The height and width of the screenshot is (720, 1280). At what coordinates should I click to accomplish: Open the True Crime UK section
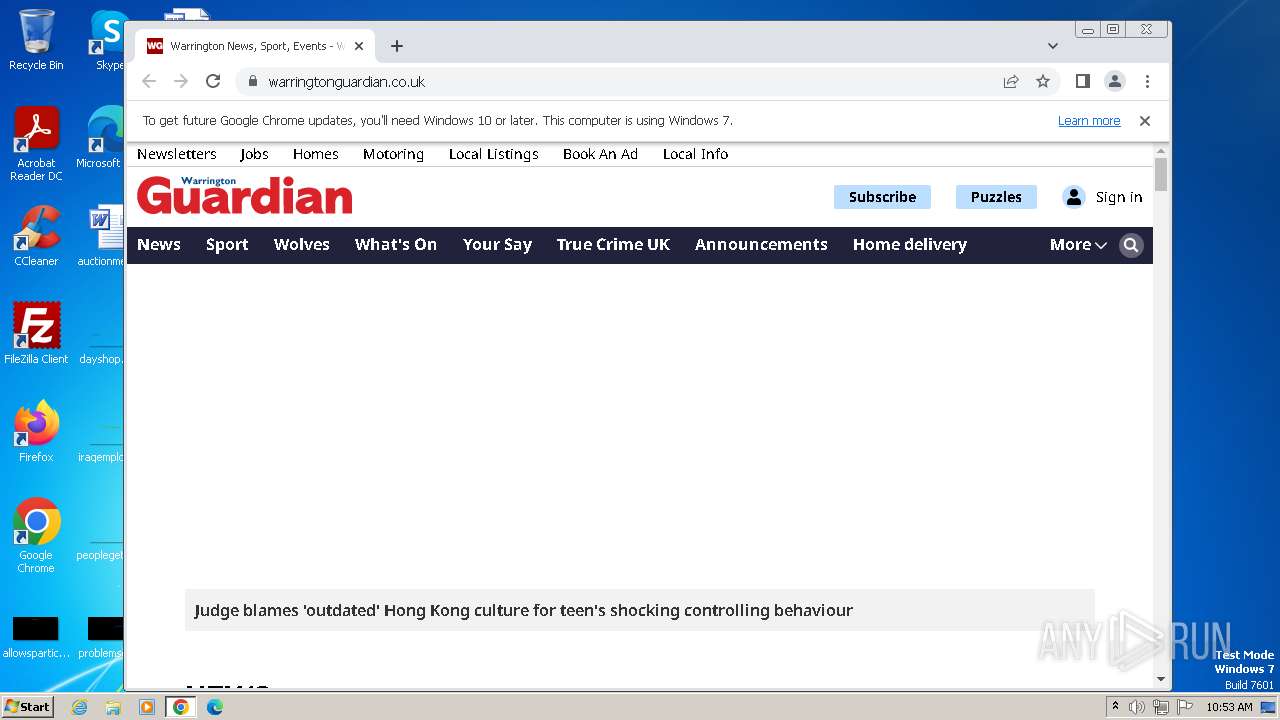(x=613, y=245)
